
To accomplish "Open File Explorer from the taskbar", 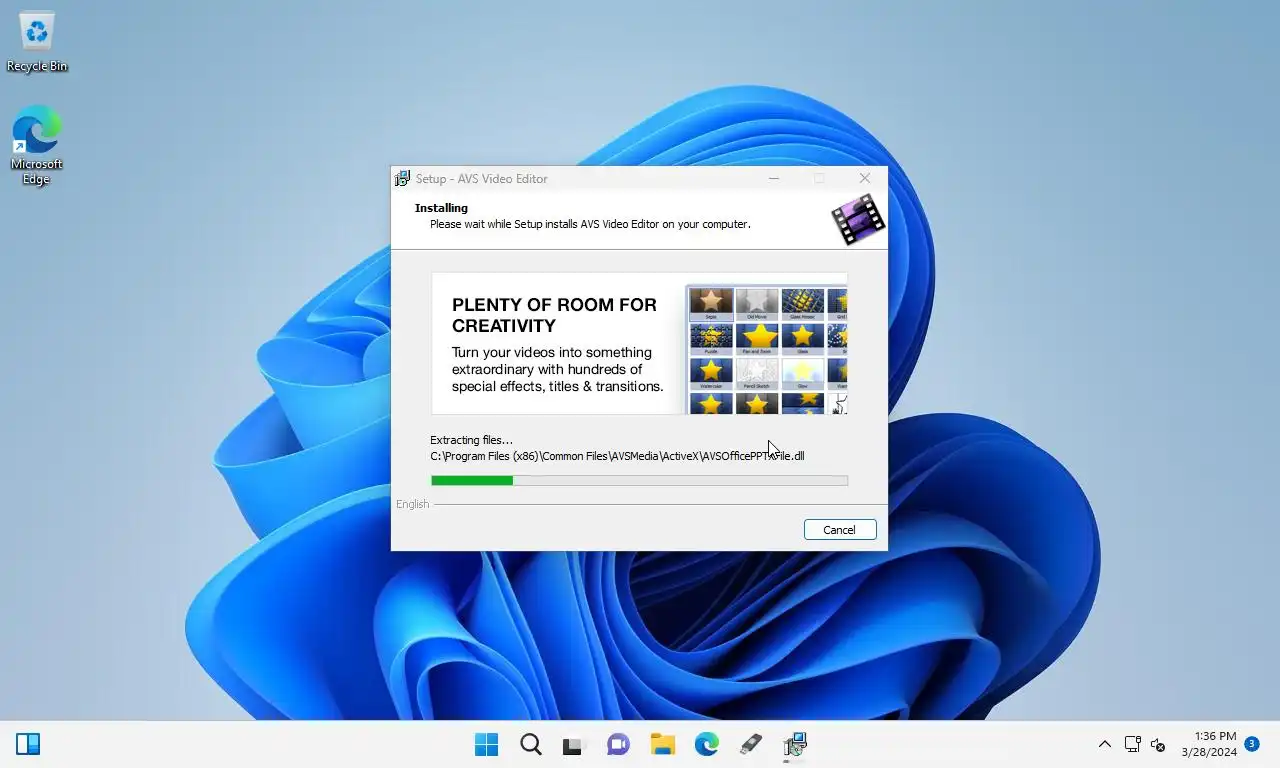I will 663,744.
